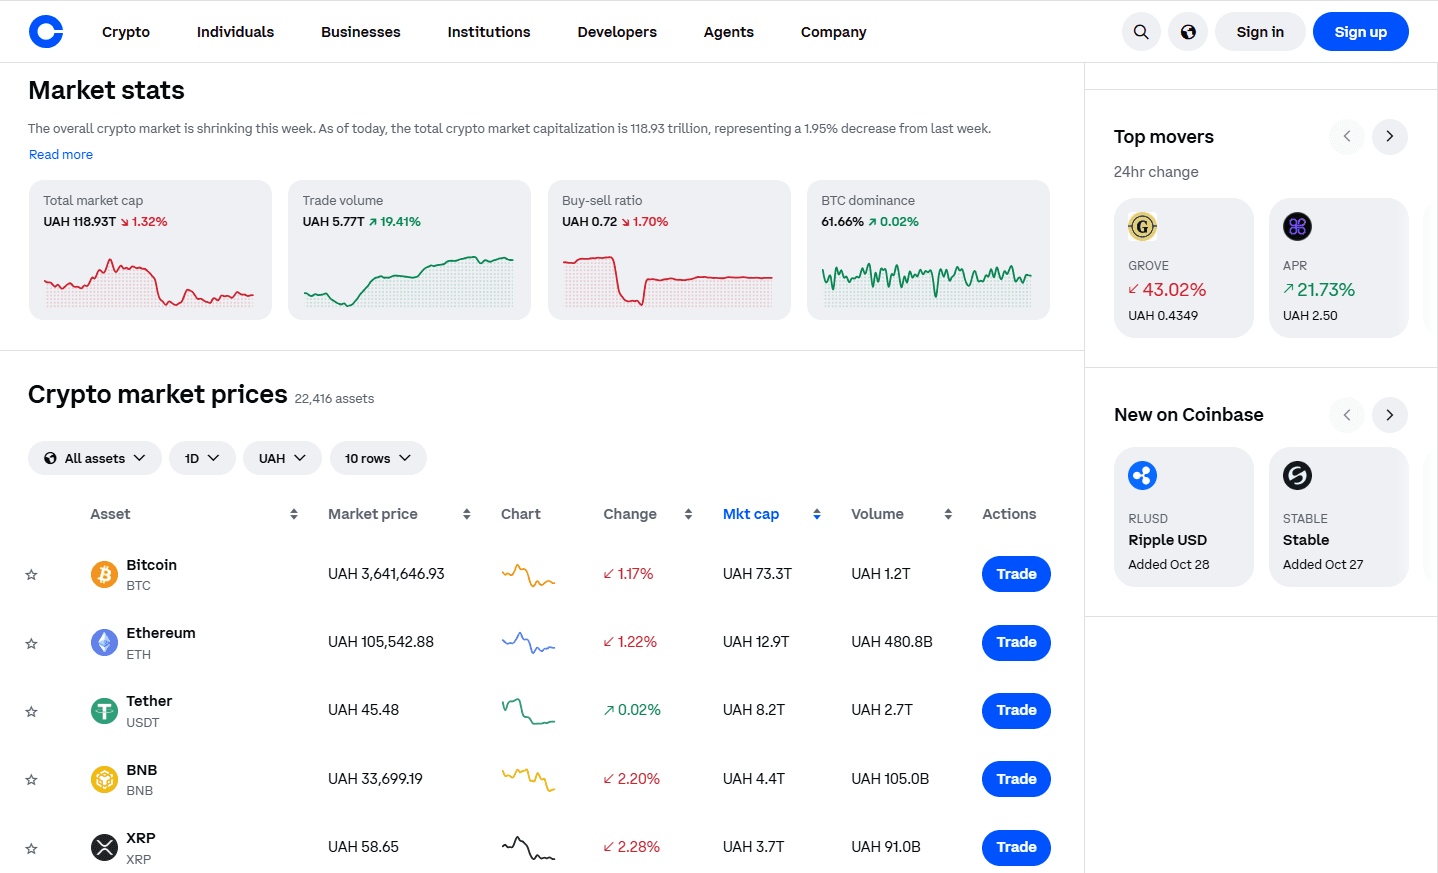Click the Ripple USD token icon
Screen dimensions: 1438x873
[1142, 476]
